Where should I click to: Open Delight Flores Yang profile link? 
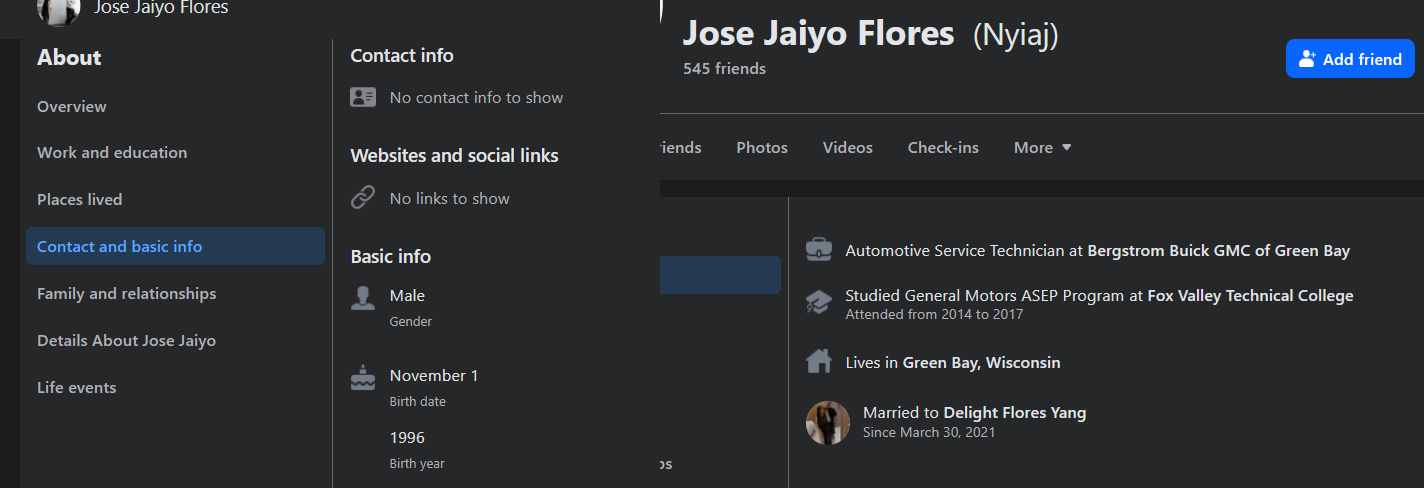tap(1015, 413)
